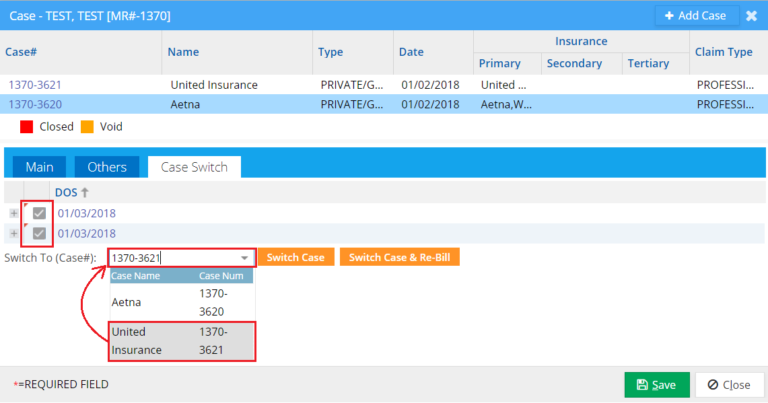Viewport: 768px width, 403px height.
Task: Select the Case Switch tab
Action: pos(194,167)
